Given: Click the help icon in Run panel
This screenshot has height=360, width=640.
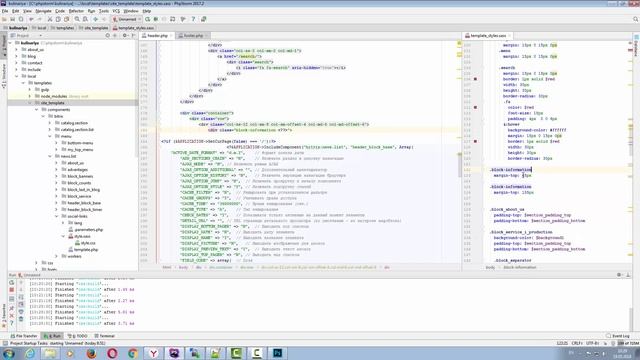Looking at the screenshot, I should [x=11, y=323].
